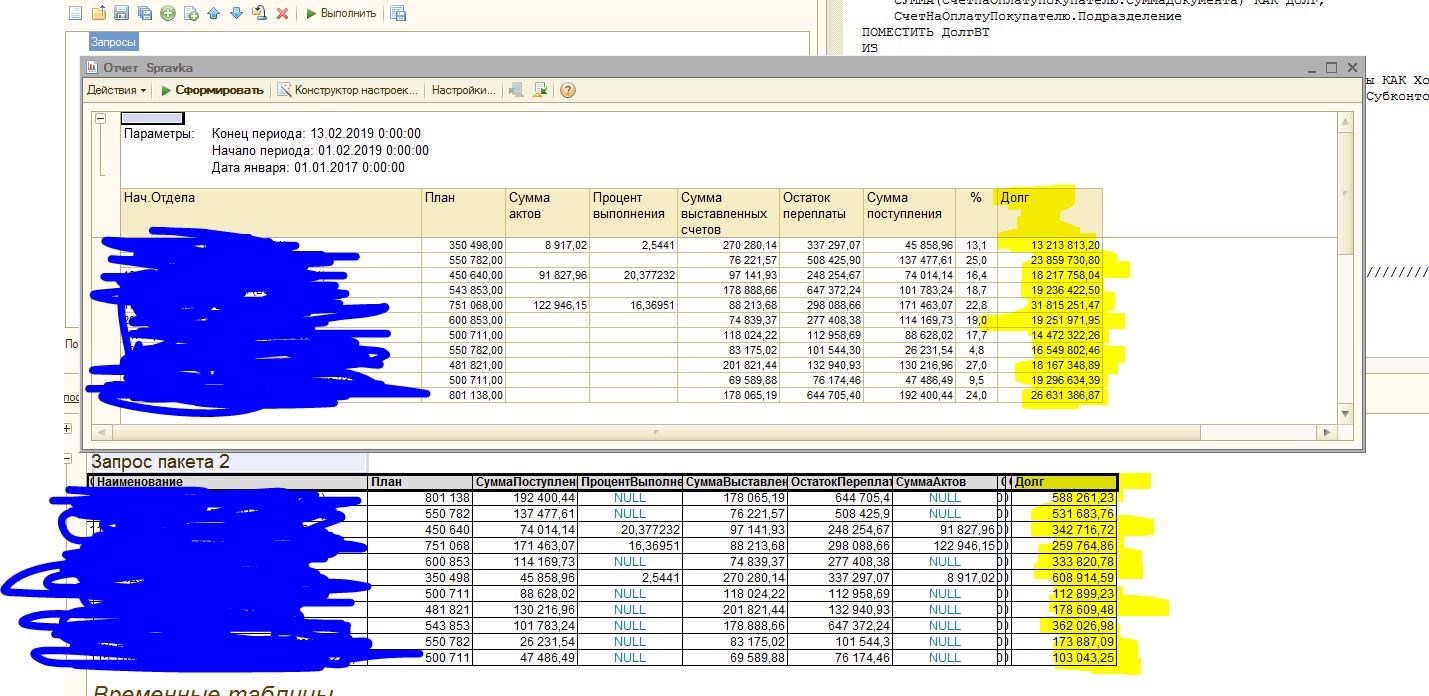Save with the floppy disk icon
Image resolution: width=1429 pixels, height=696 pixels.
pyautogui.click(x=121, y=13)
